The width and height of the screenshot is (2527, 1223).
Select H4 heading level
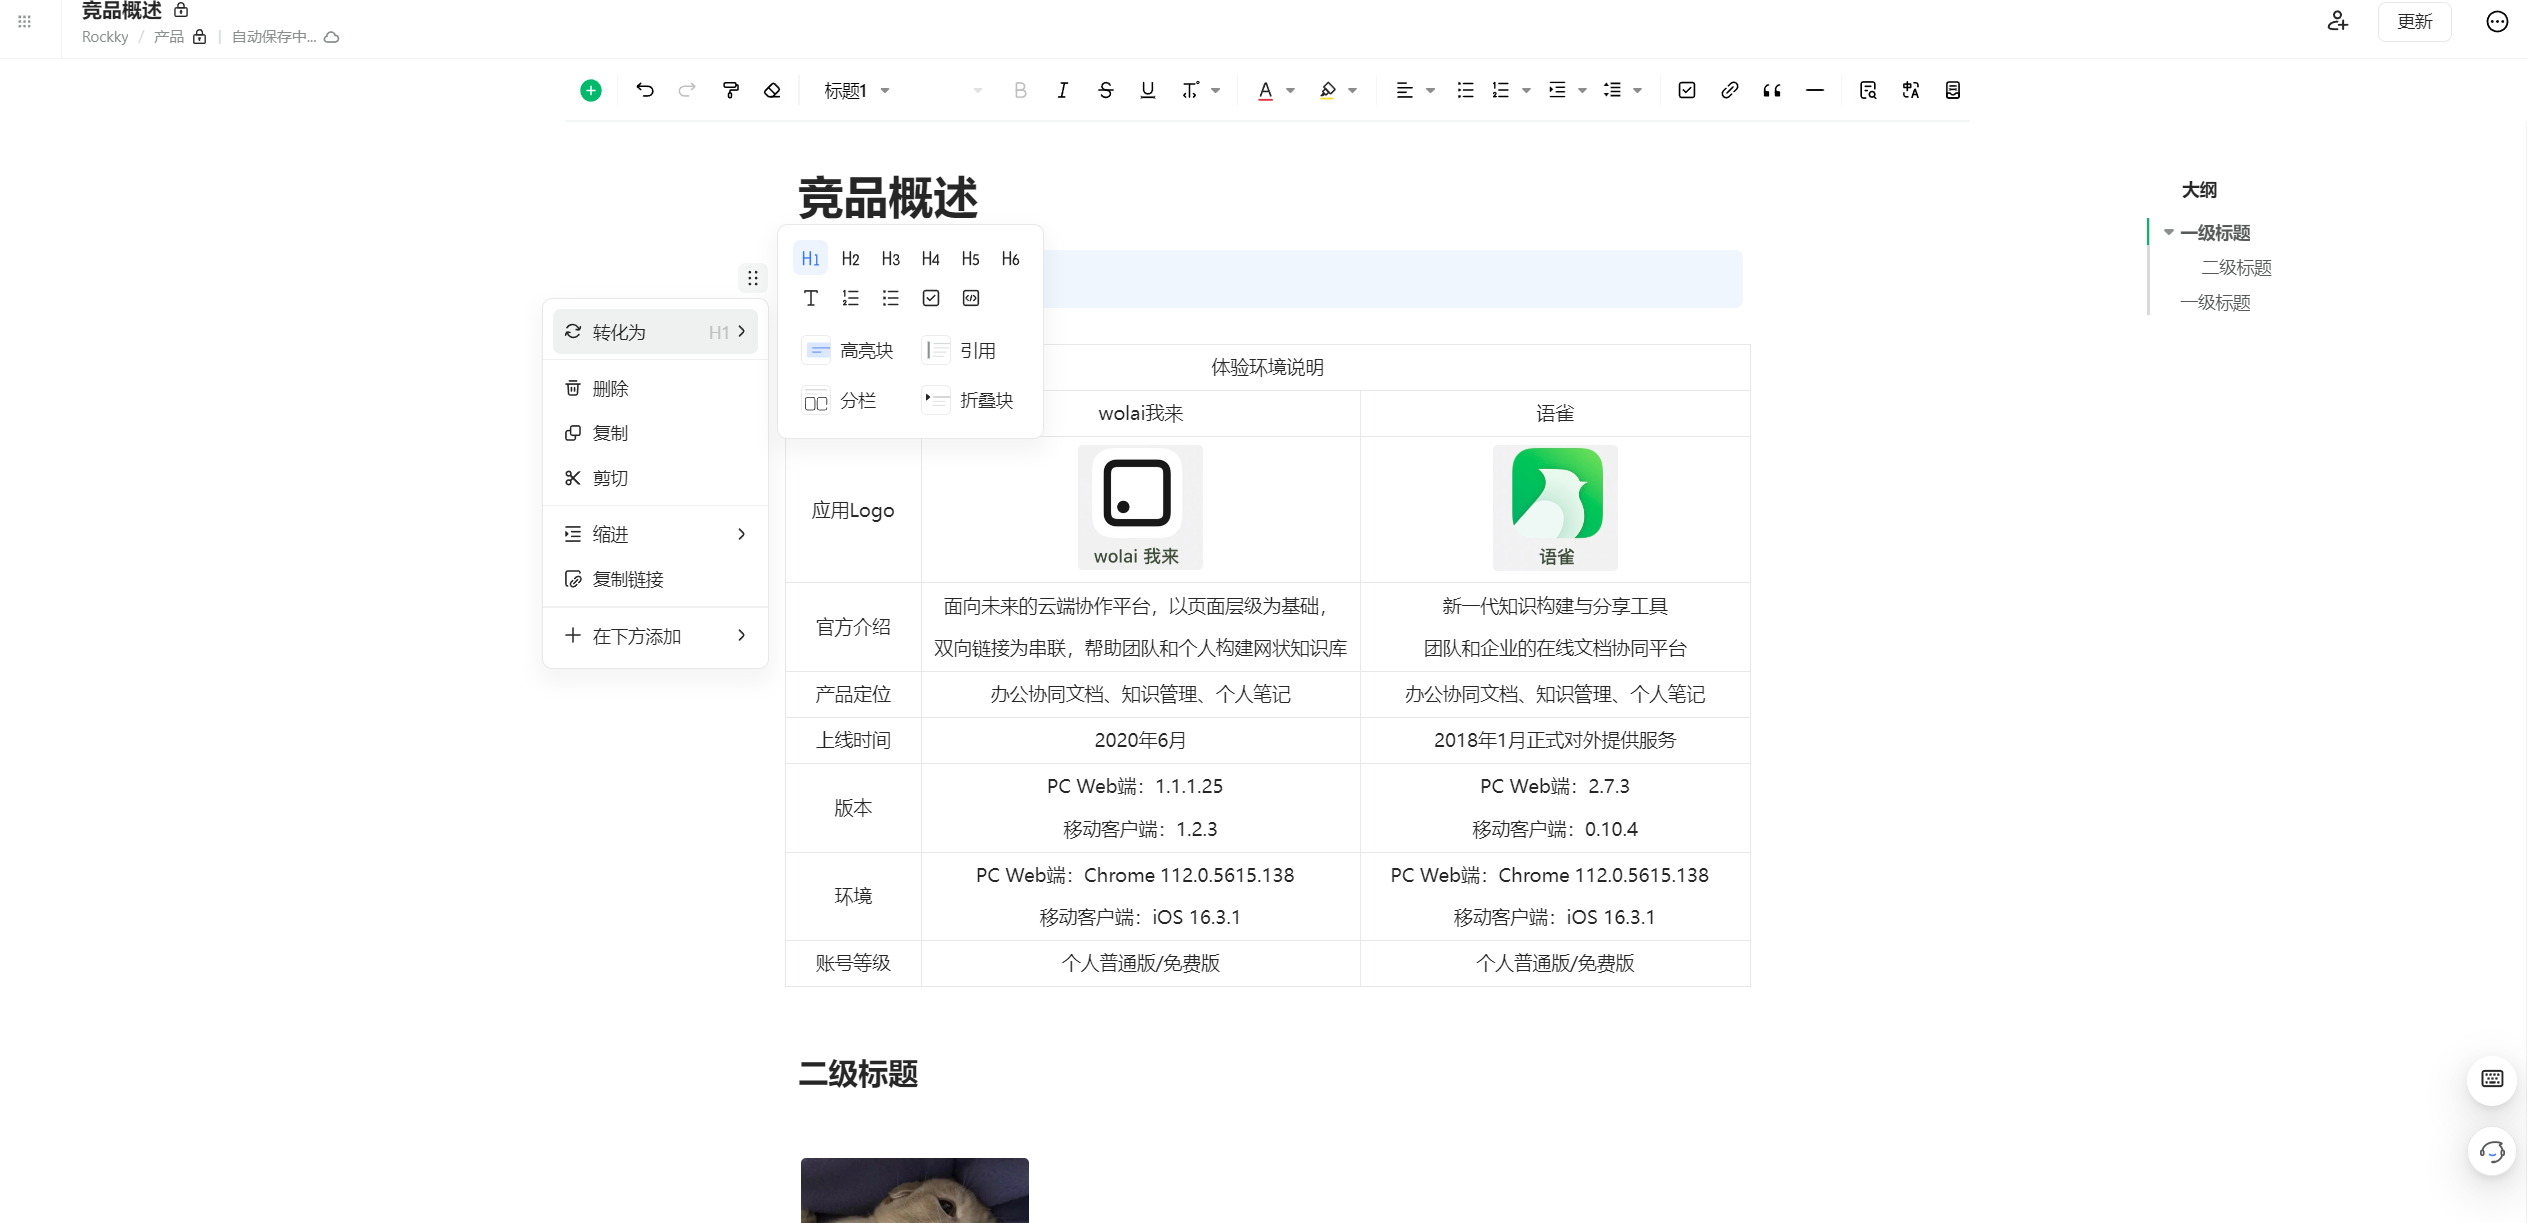[x=931, y=259]
